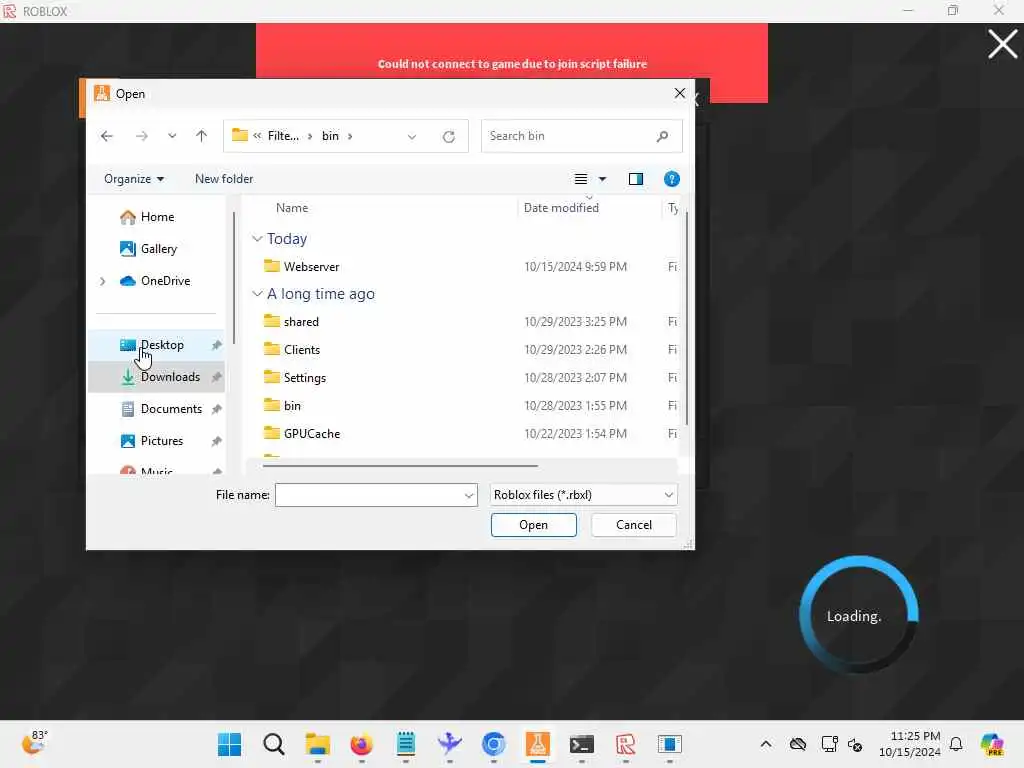Image resolution: width=1024 pixels, height=768 pixels.
Task: Refresh the bin folder listing
Action: 449,136
